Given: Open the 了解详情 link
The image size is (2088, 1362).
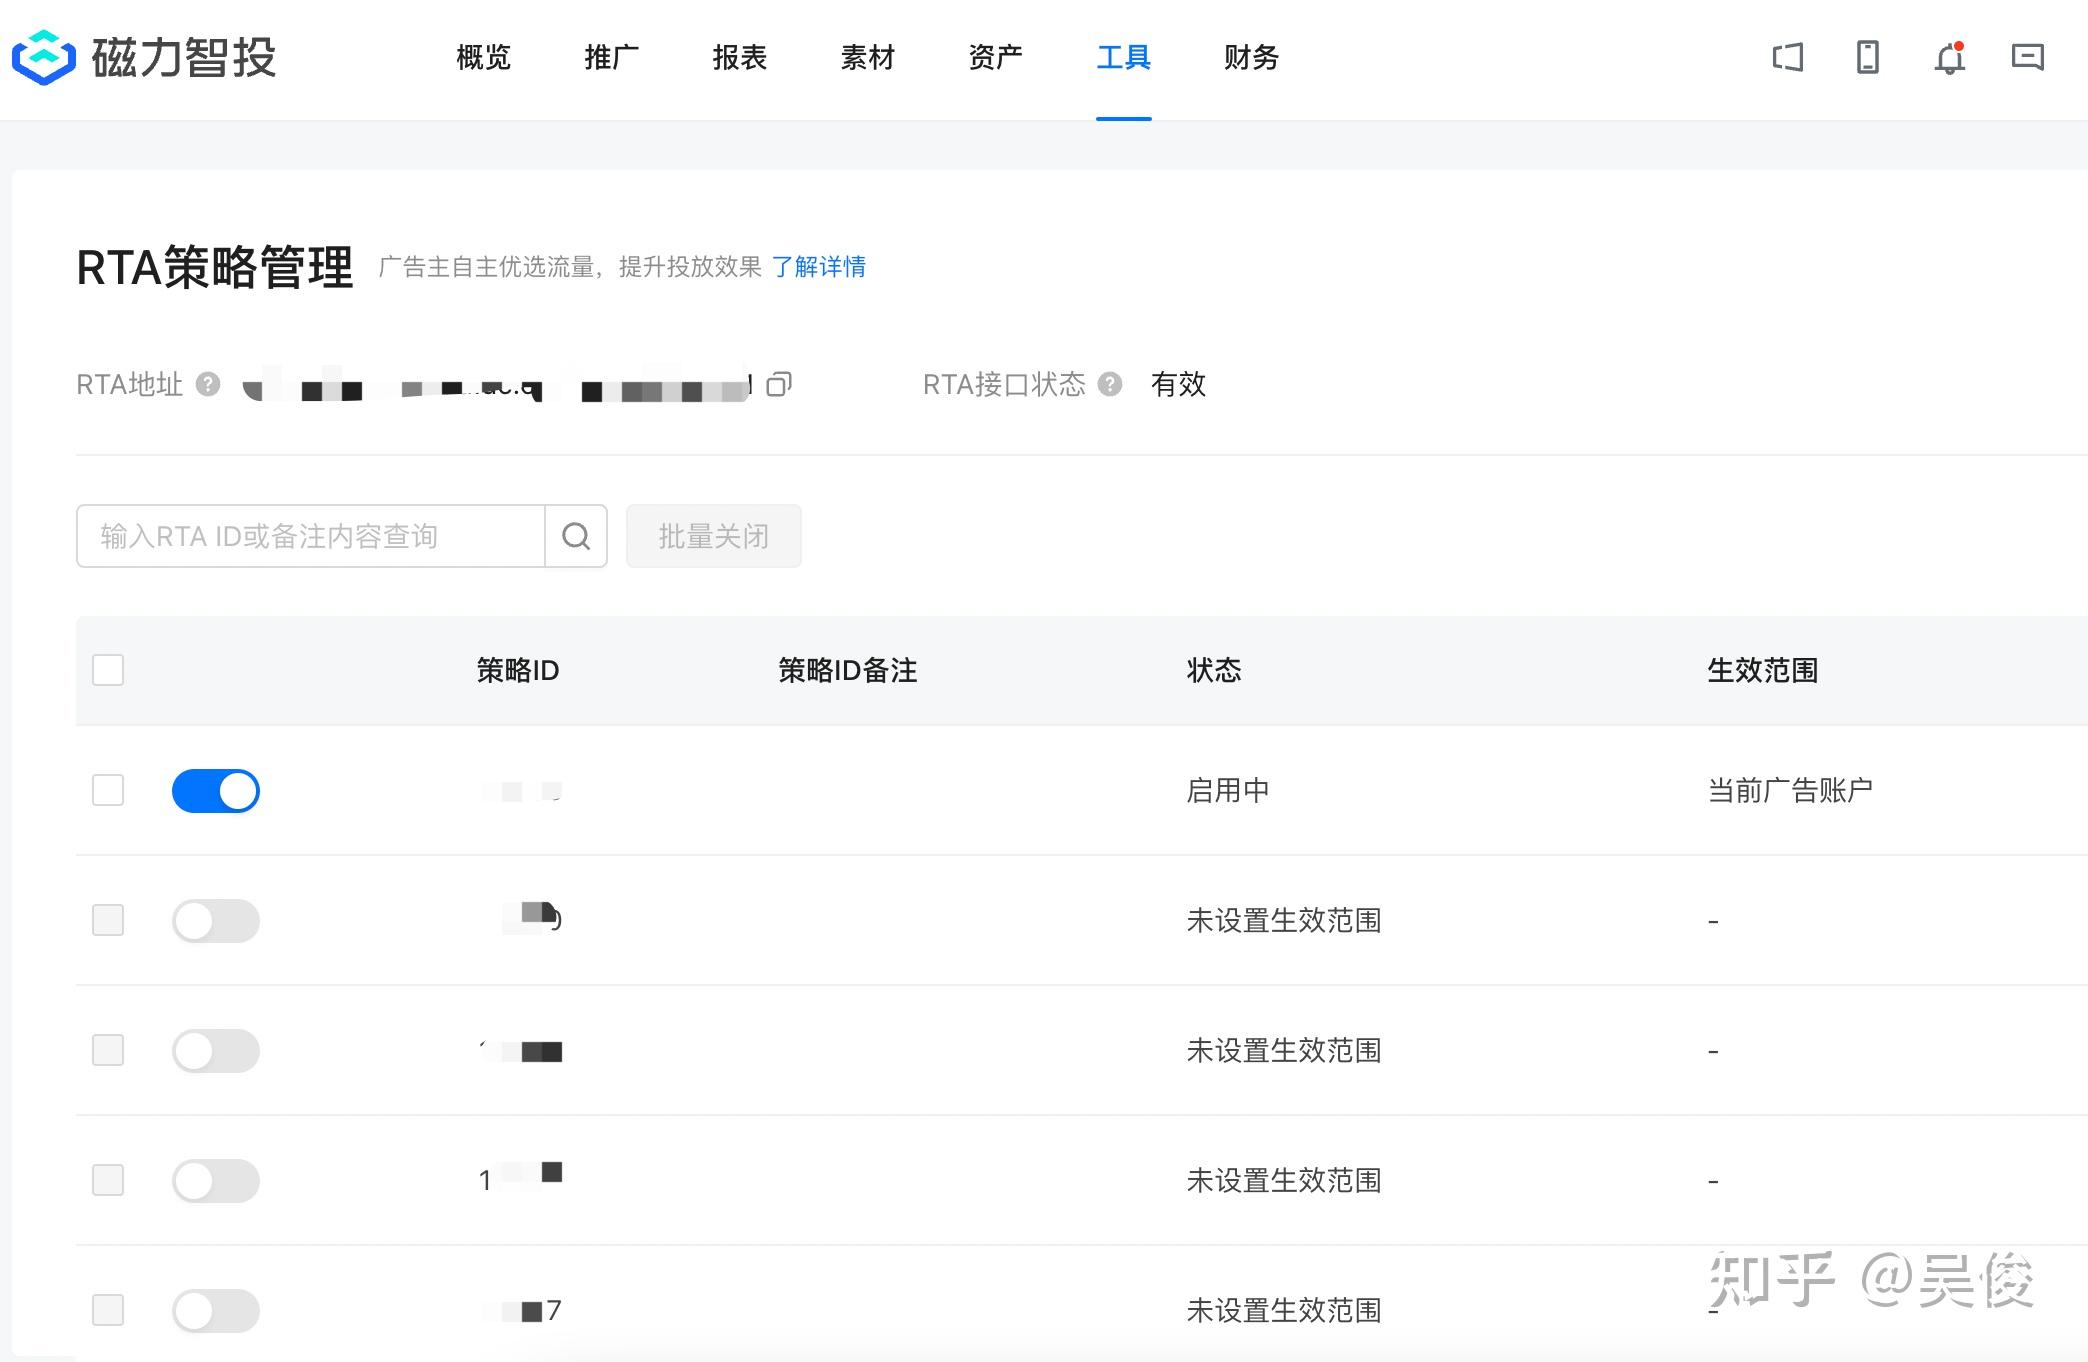Looking at the screenshot, I should tap(818, 267).
